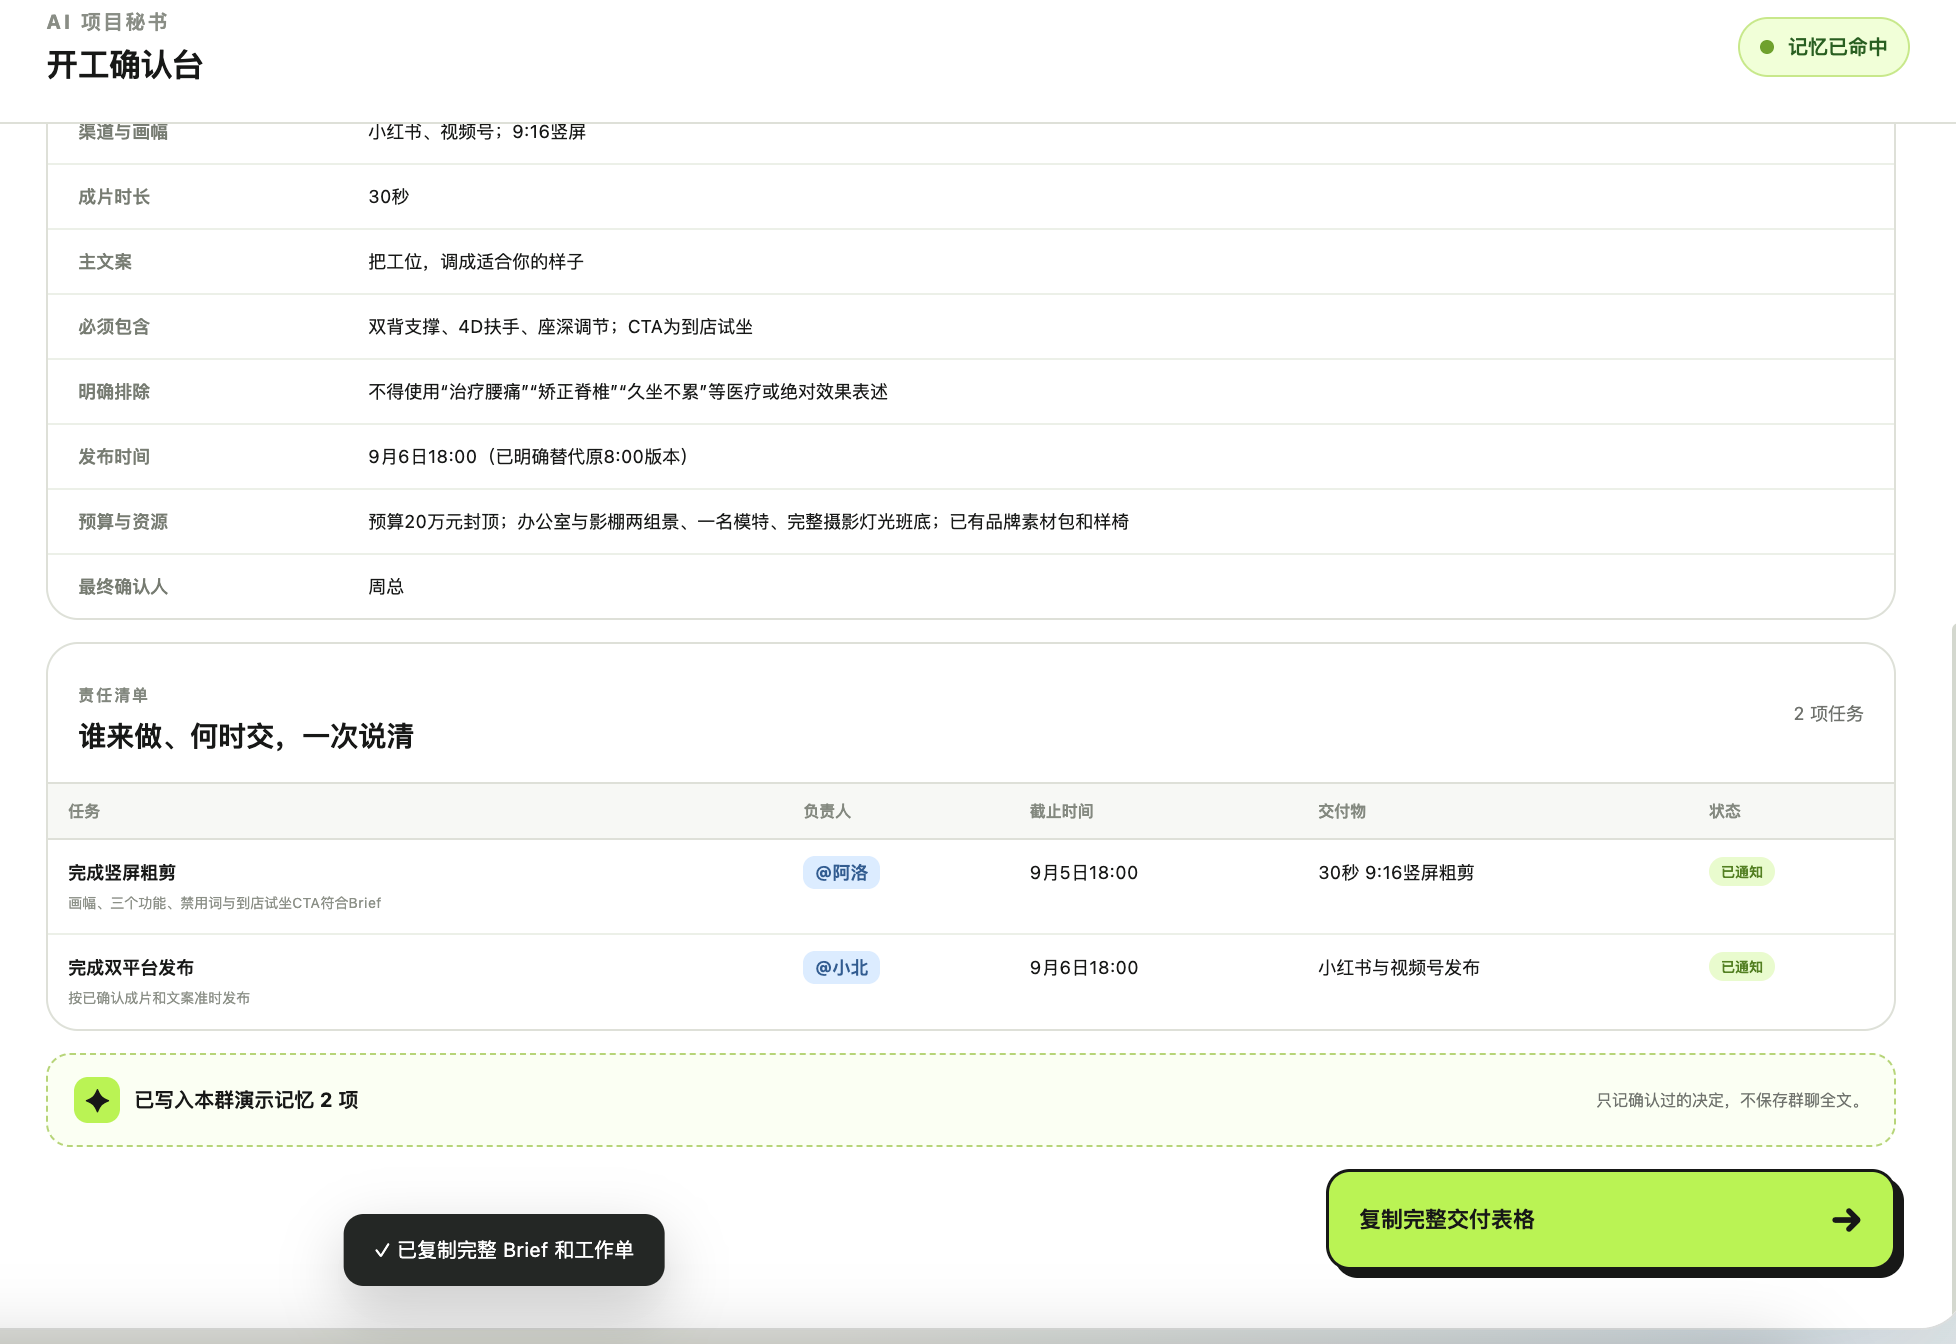Screen dimensions: 1956x1344
Task: Select the 完成竖屏粗剪 task title
Action: (x=122, y=872)
